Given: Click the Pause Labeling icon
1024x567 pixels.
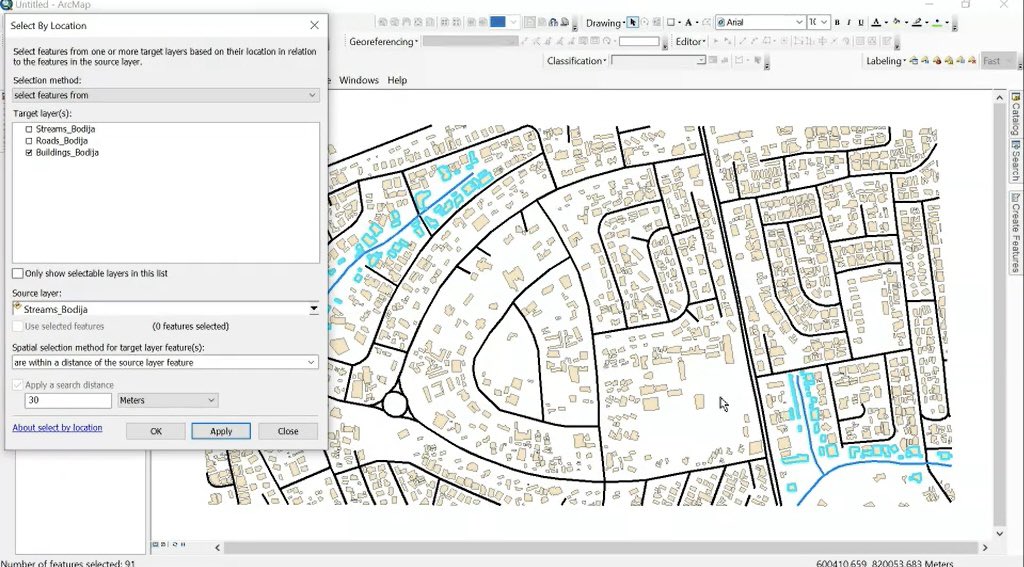Looking at the screenshot, I should 961,61.
